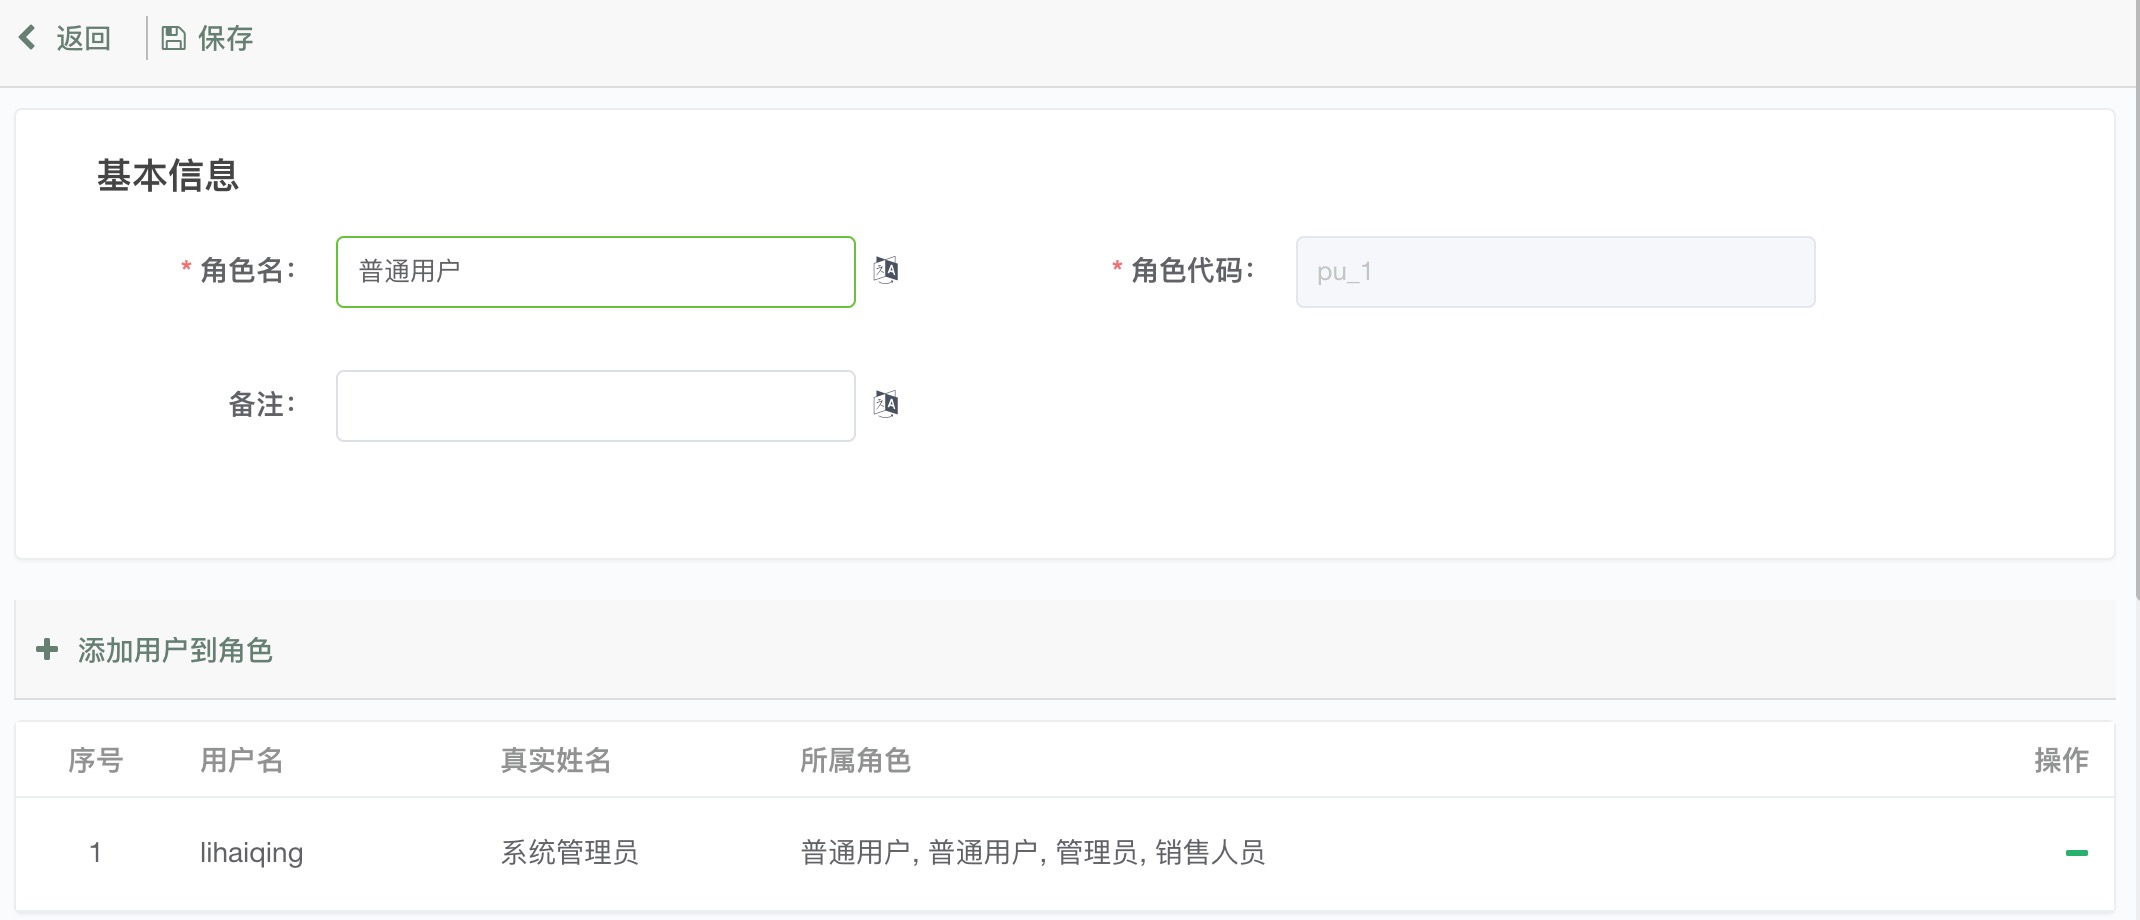Image resolution: width=2140 pixels, height=920 pixels.
Task: Select the 系统管理员 real name cell
Action: click(x=570, y=853)
